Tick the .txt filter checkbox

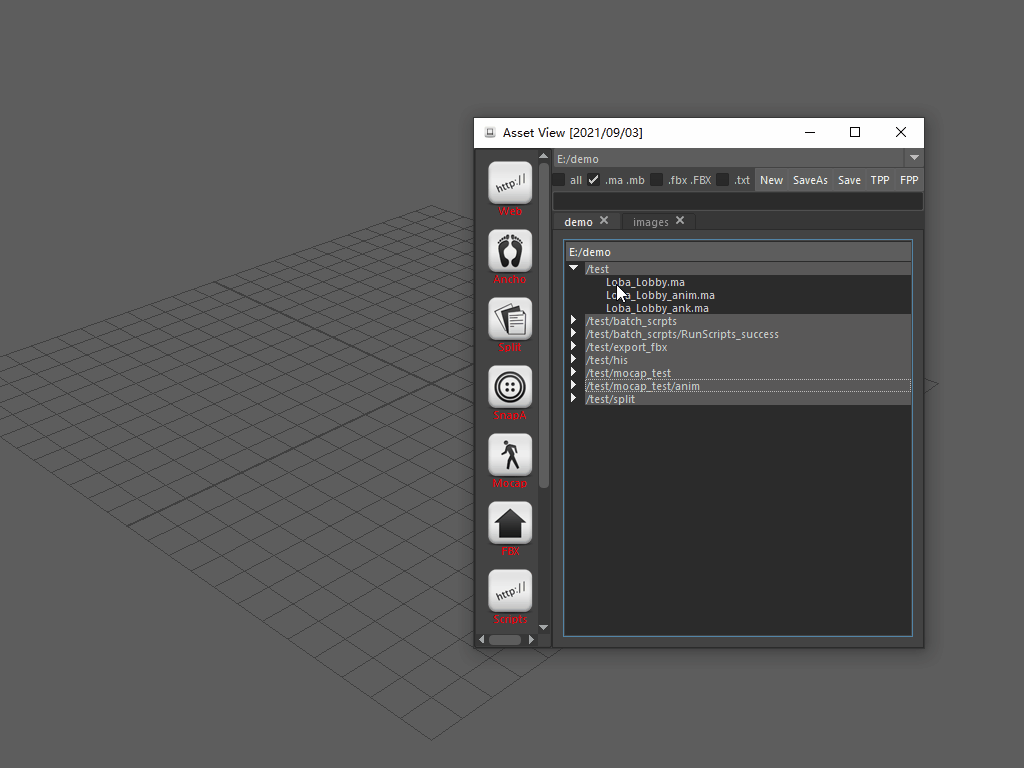click(723, 180)
